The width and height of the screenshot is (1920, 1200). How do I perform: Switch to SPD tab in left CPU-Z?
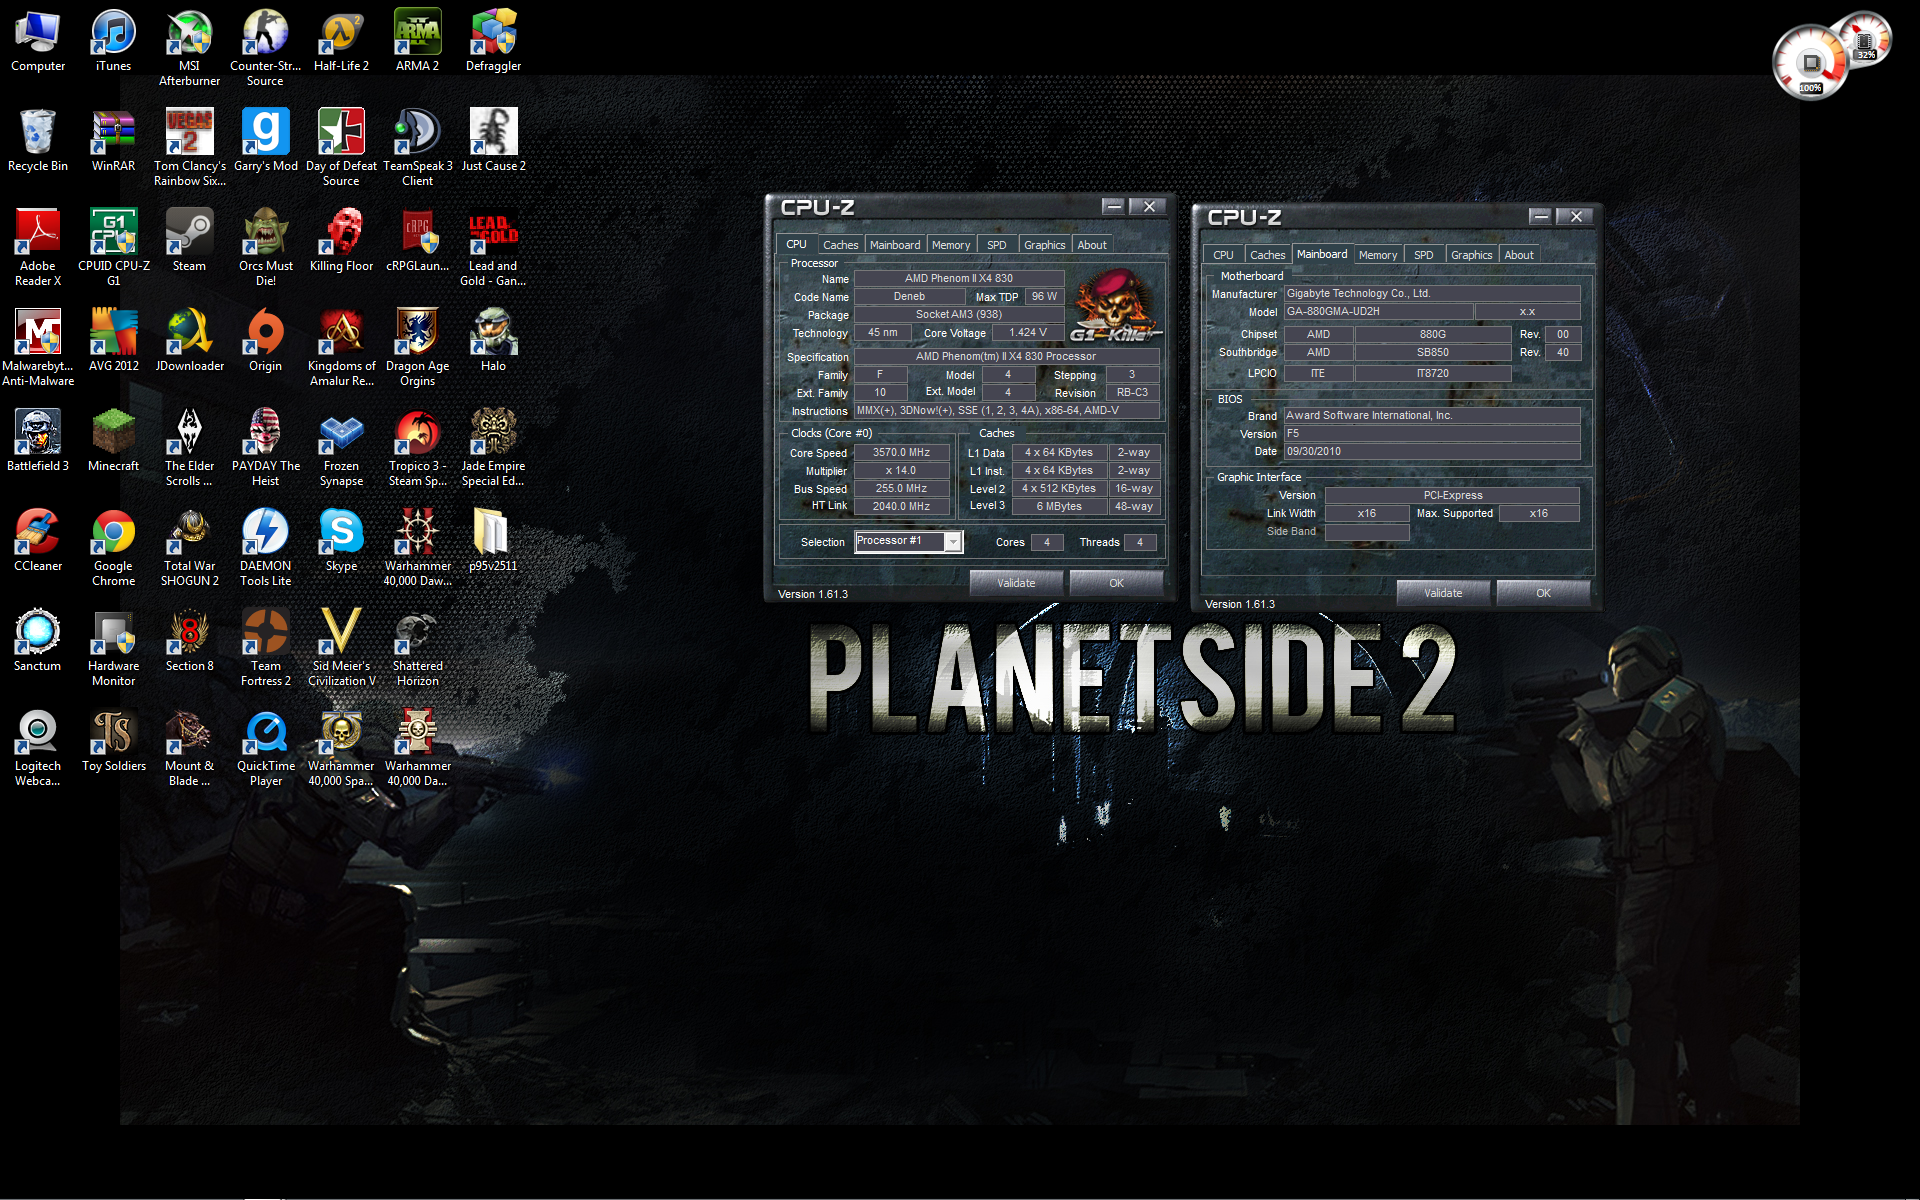(x=997, y=245)
